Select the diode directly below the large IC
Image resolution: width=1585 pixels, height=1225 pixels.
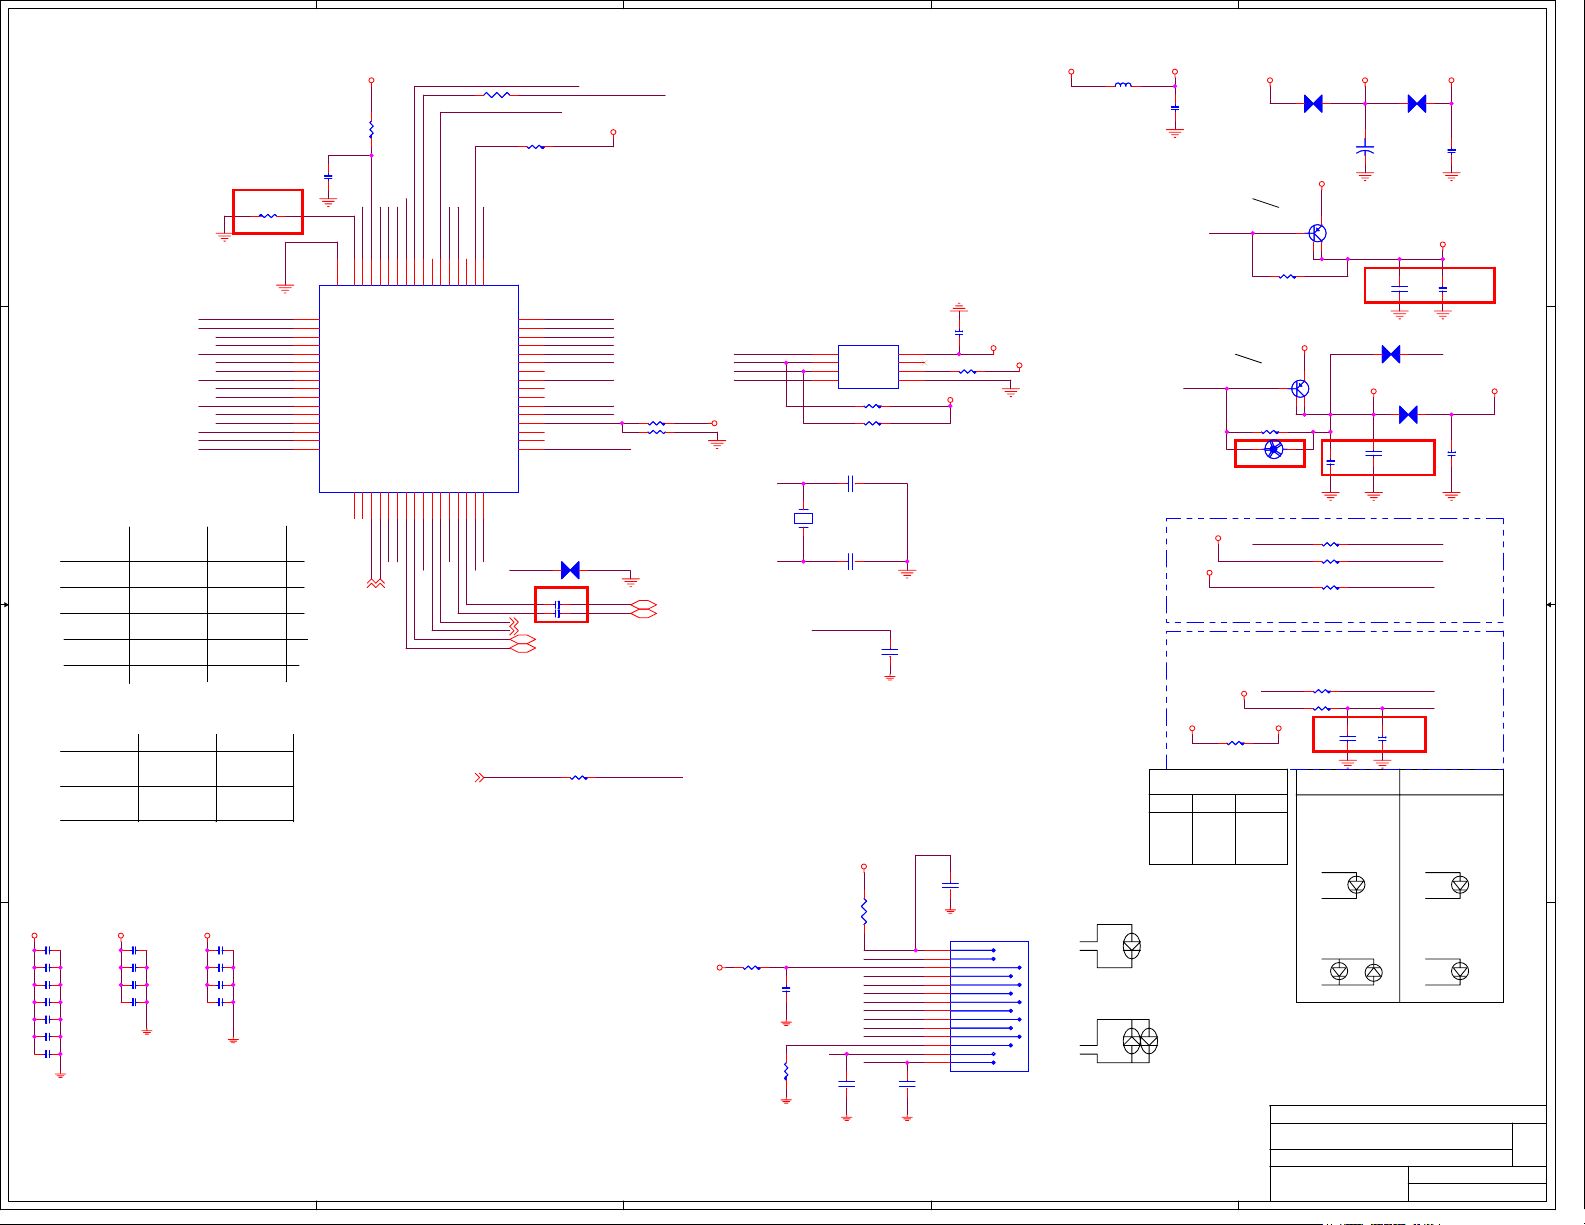[x=570, y=570]
